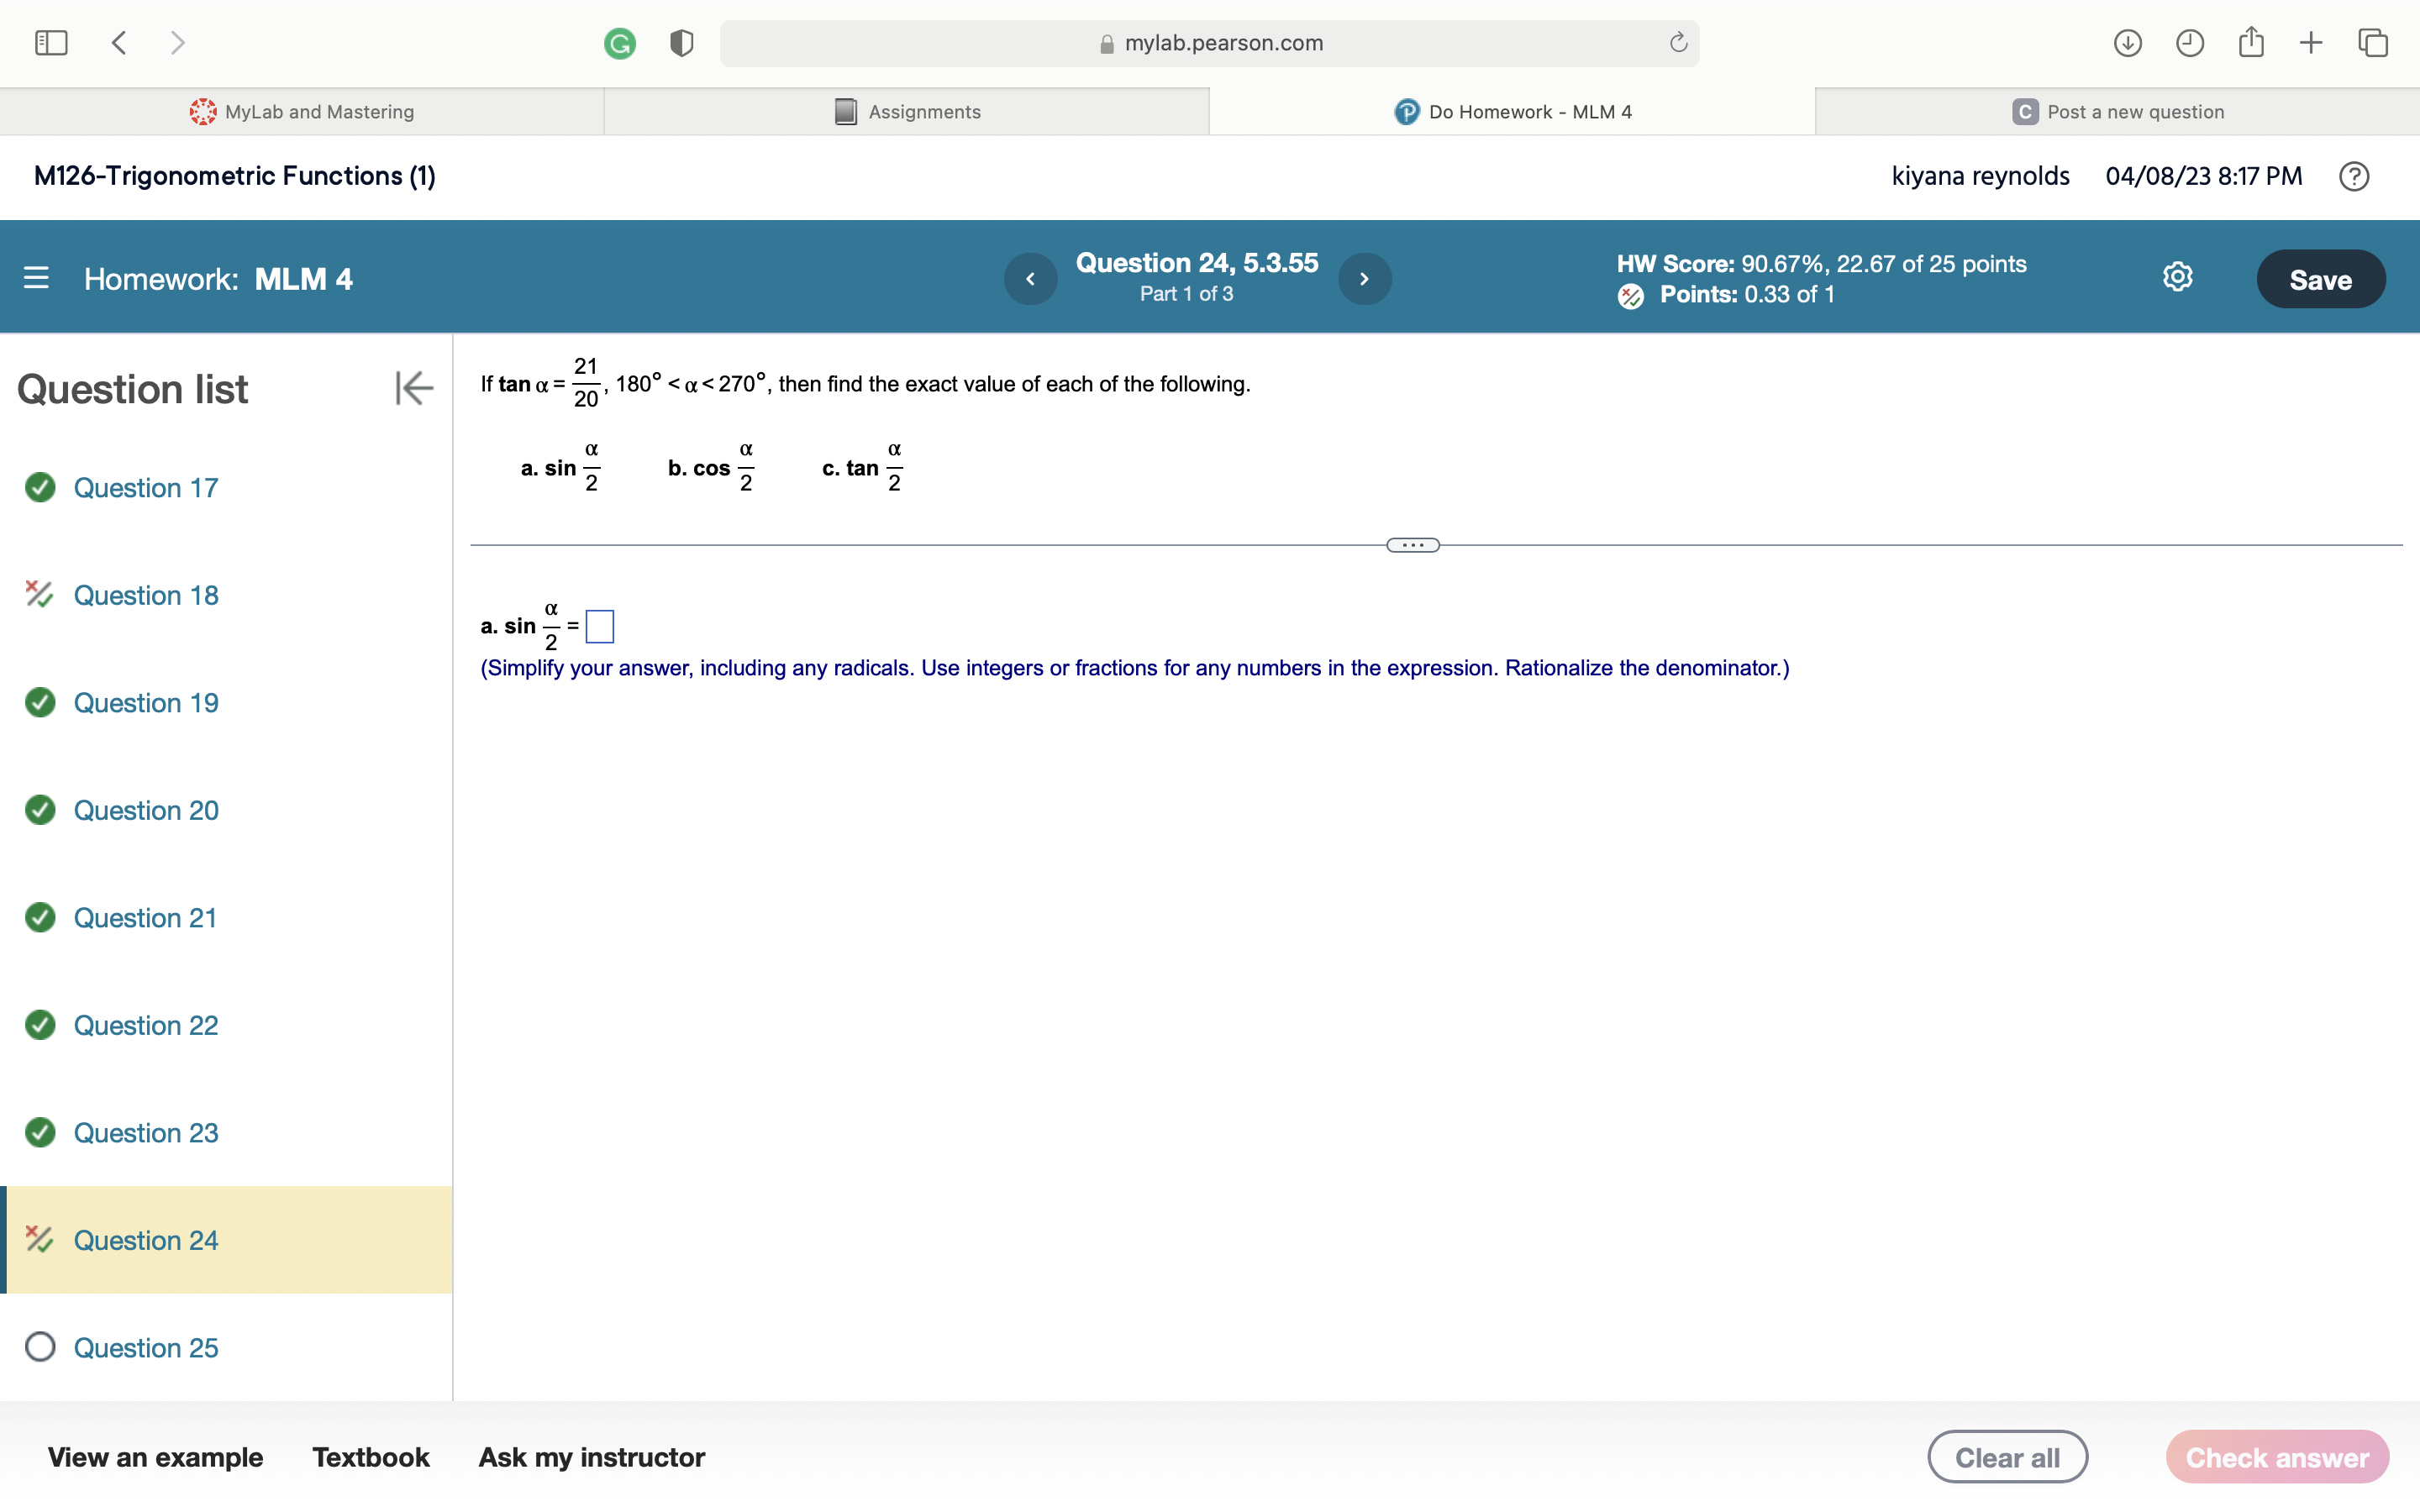Click the partial icon beside Question 18
The width and height of the screenshot is (2420, 1512).
pos(39,595)
